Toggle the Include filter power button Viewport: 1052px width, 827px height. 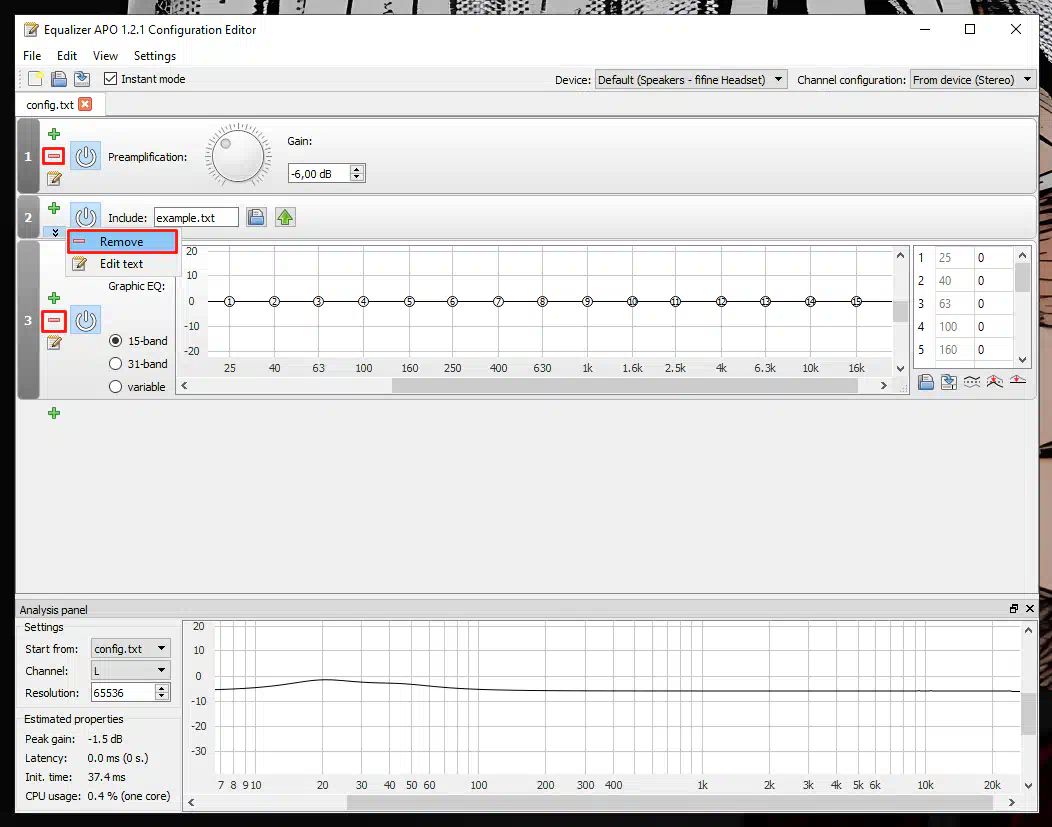[x=86, y=215]
